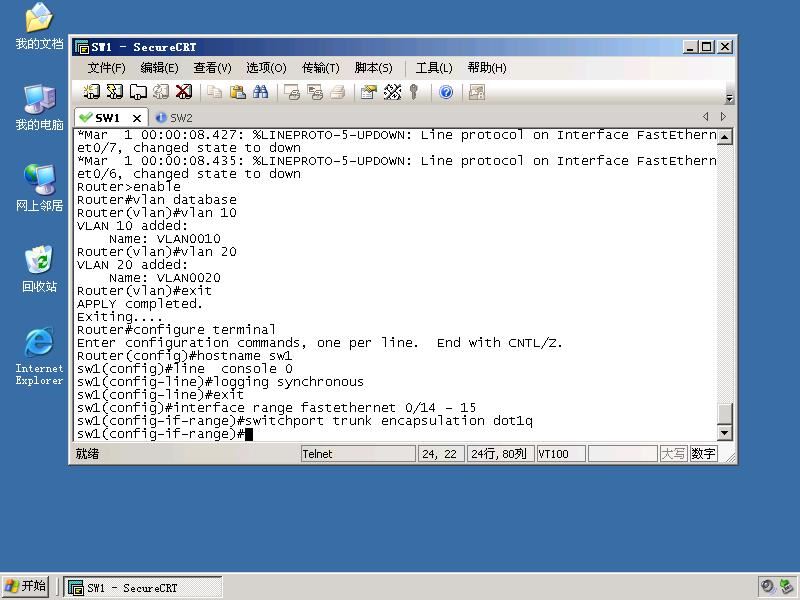
Task: Open the toolbar options chevron
Action: tap(729, 98)
